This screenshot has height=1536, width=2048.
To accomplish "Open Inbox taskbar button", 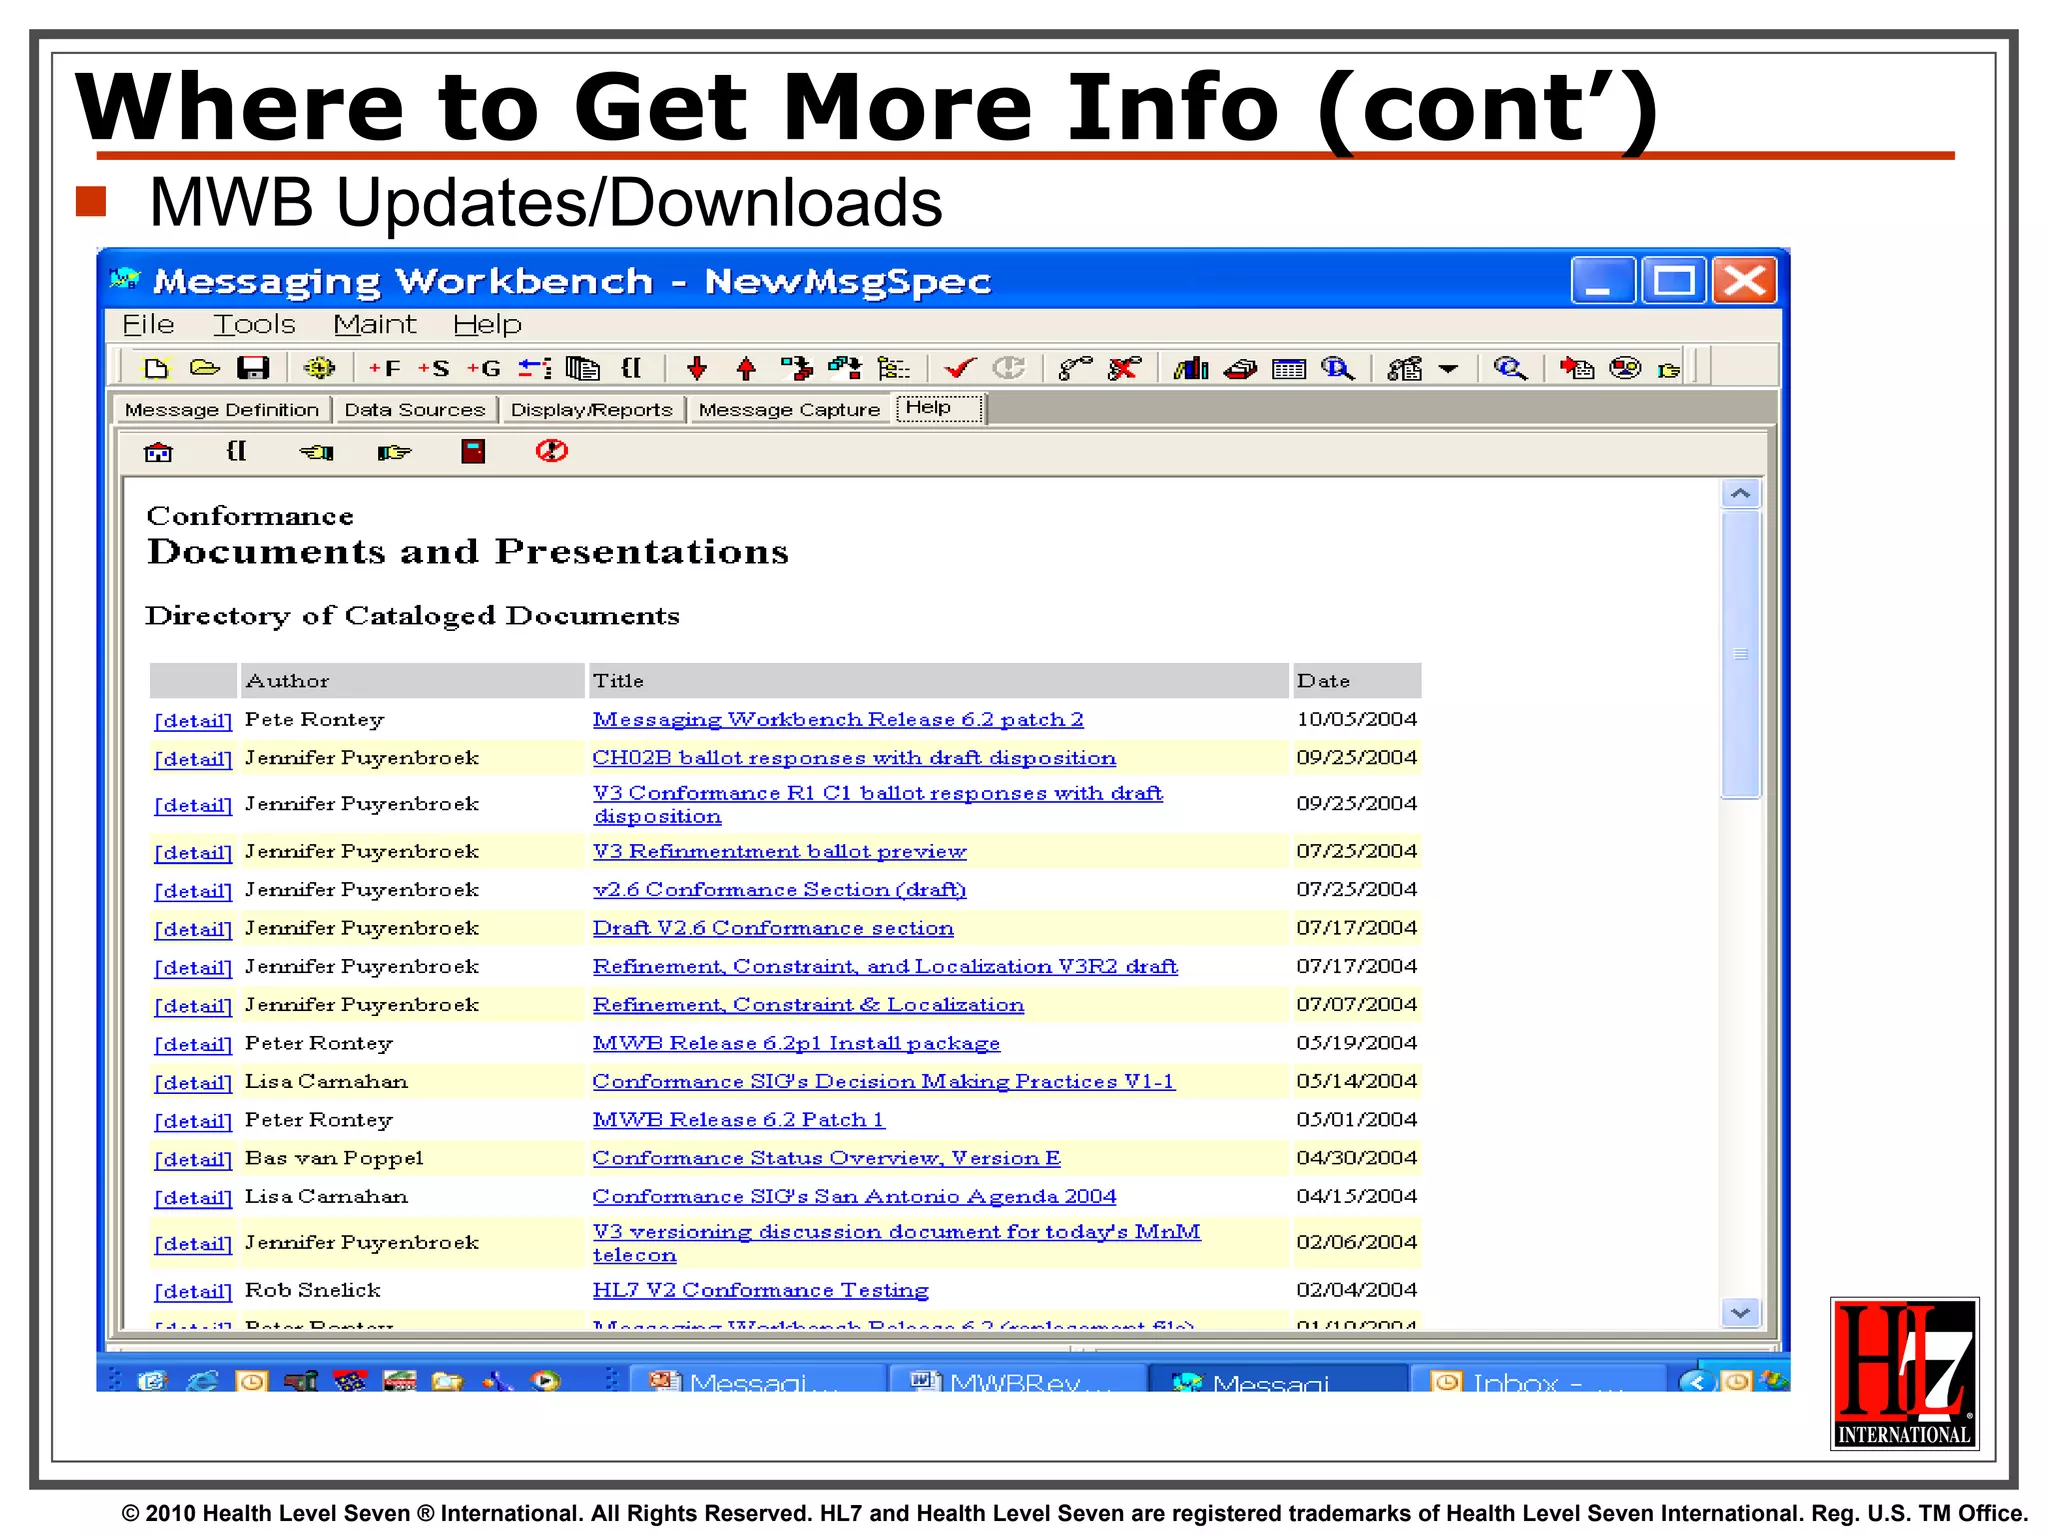I will (1536, 1381).
